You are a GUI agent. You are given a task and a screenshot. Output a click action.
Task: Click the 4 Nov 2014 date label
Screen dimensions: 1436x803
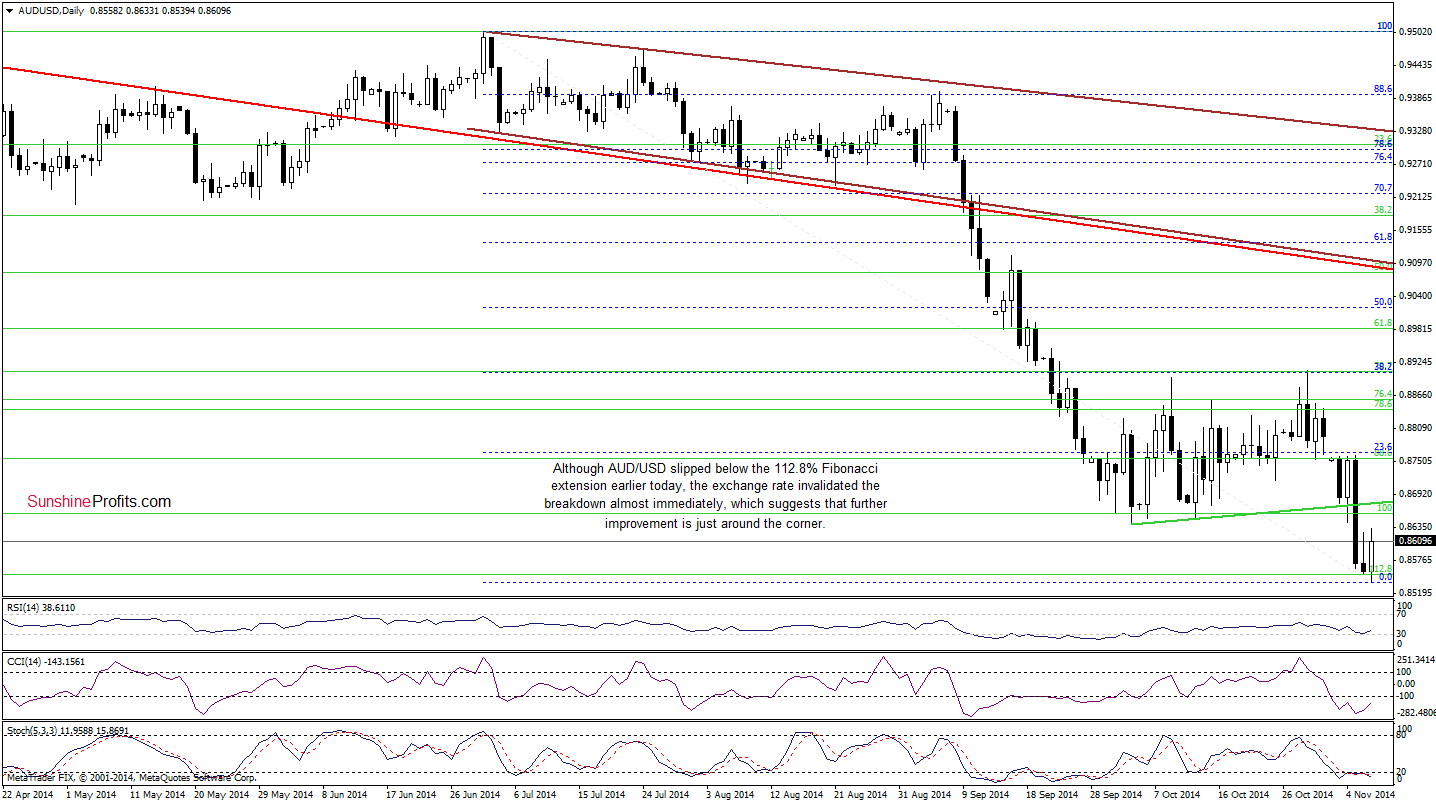[x=1370, y=794]
